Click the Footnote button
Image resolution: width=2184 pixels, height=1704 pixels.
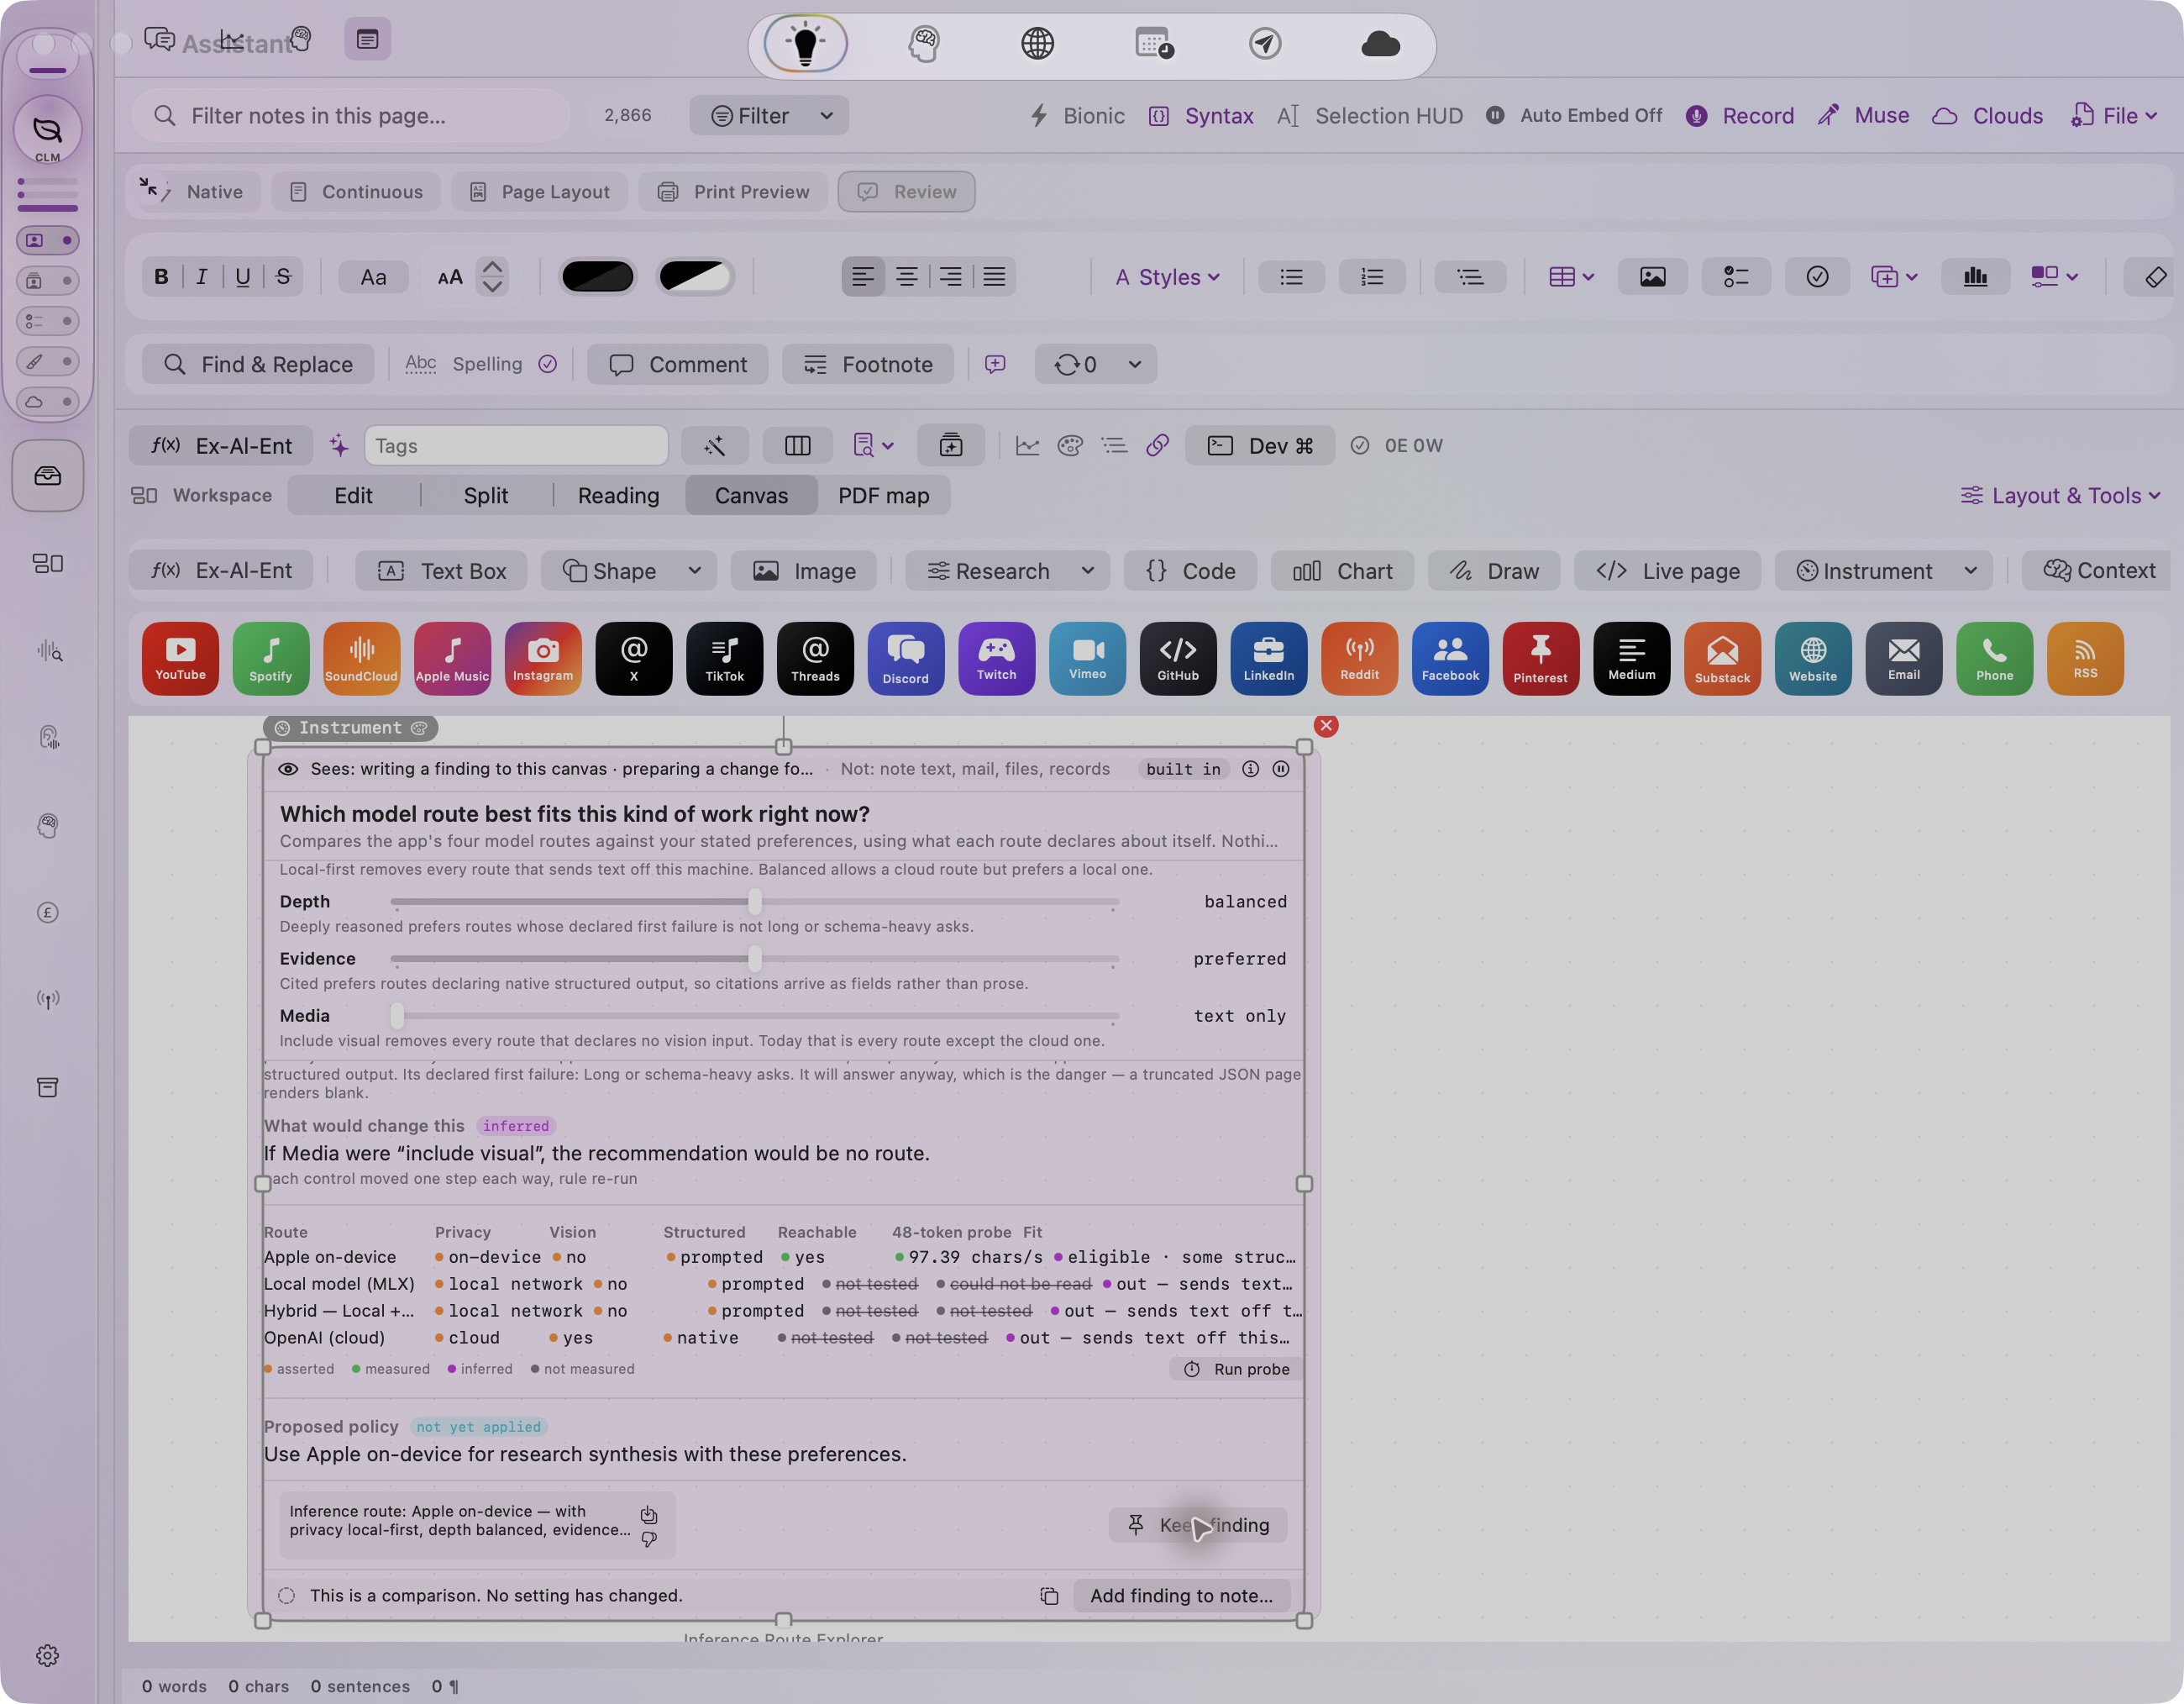pos(868,365)
